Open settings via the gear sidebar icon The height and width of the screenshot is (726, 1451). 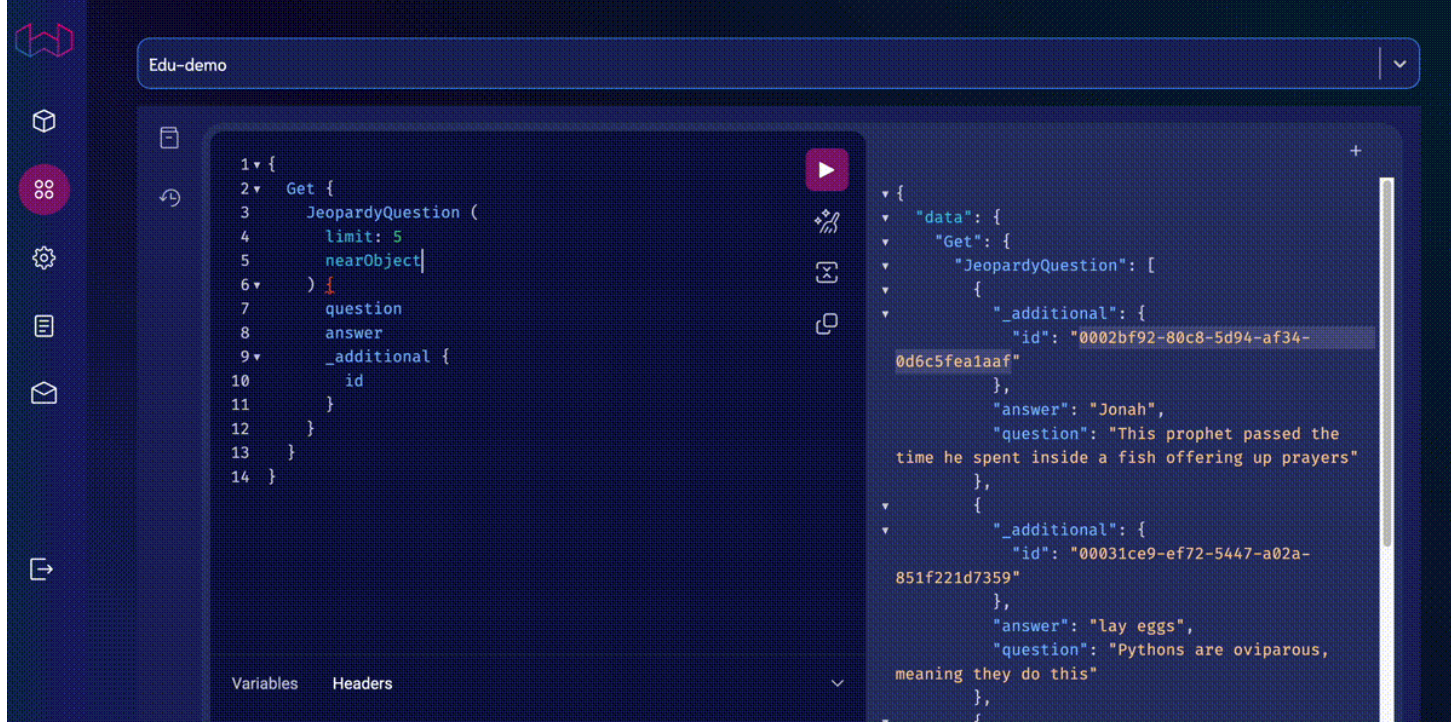click(44, 258)
